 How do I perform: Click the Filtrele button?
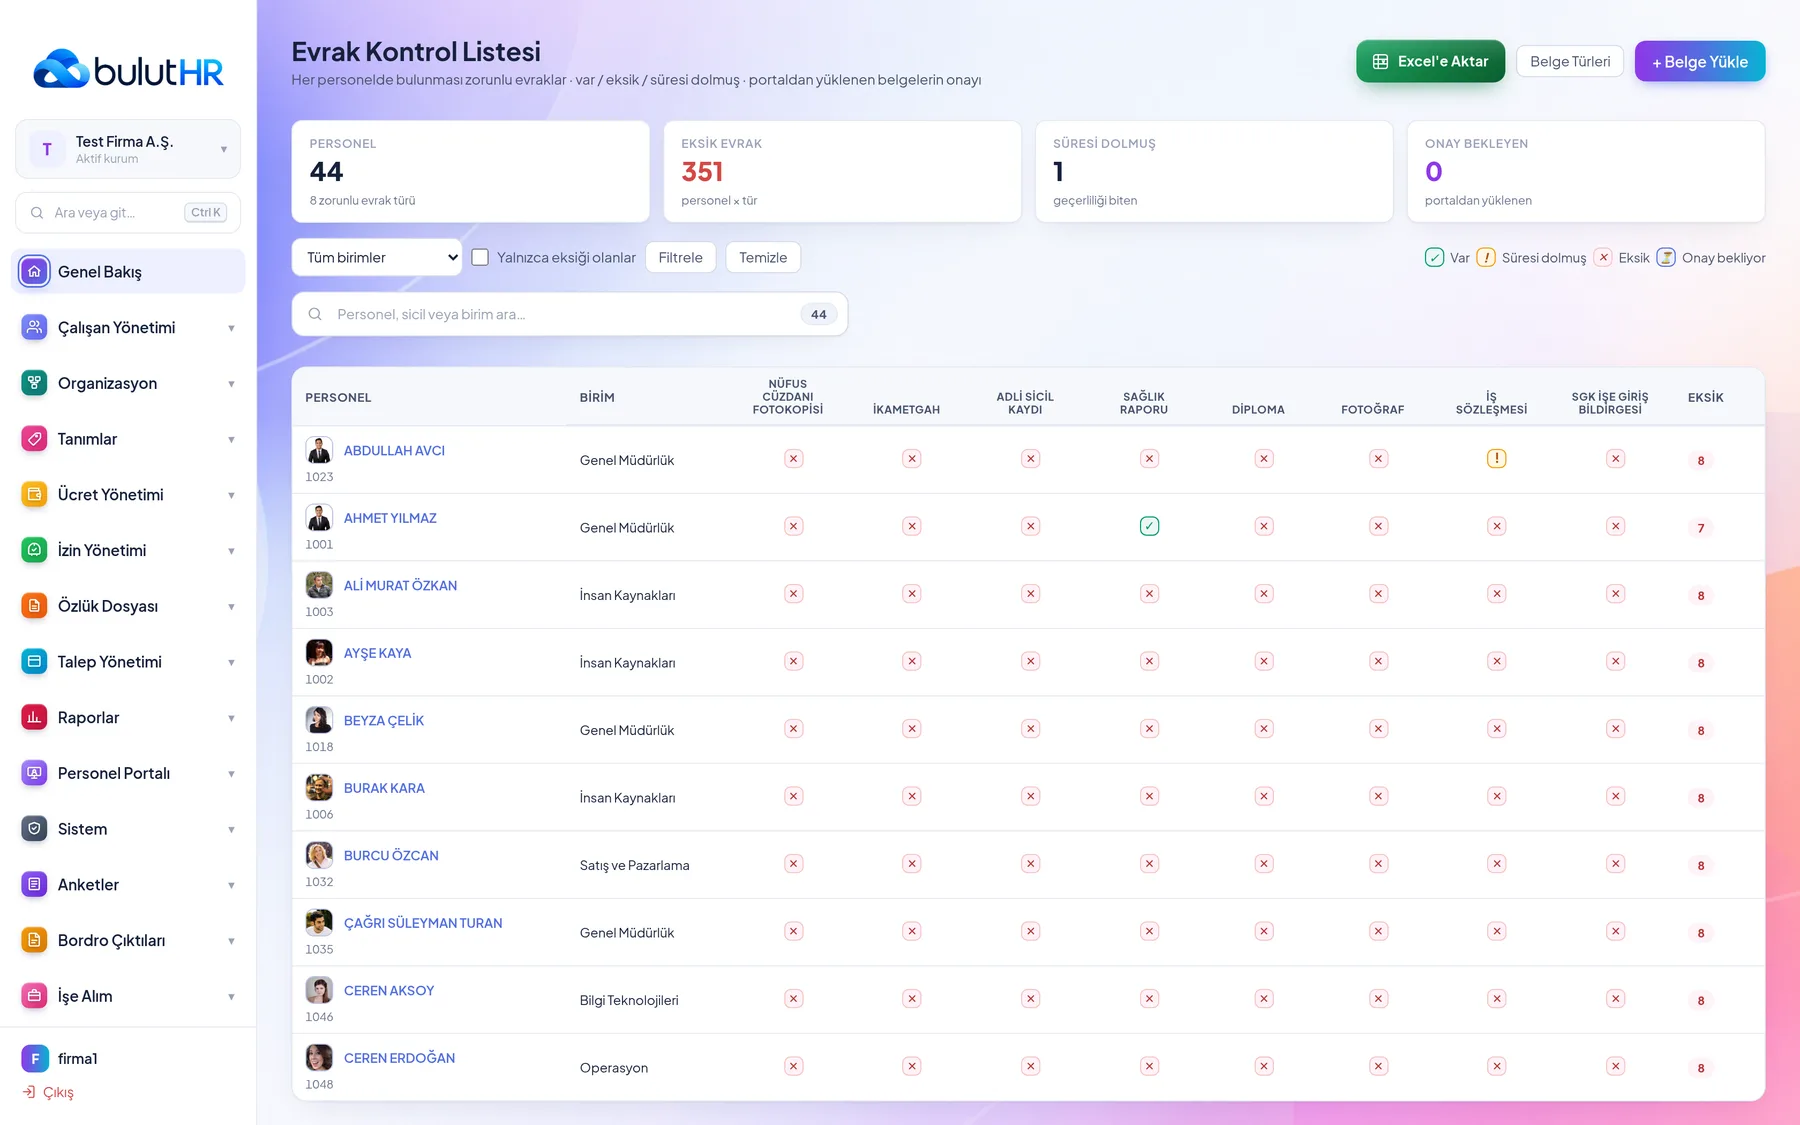[x=680, y=257]
